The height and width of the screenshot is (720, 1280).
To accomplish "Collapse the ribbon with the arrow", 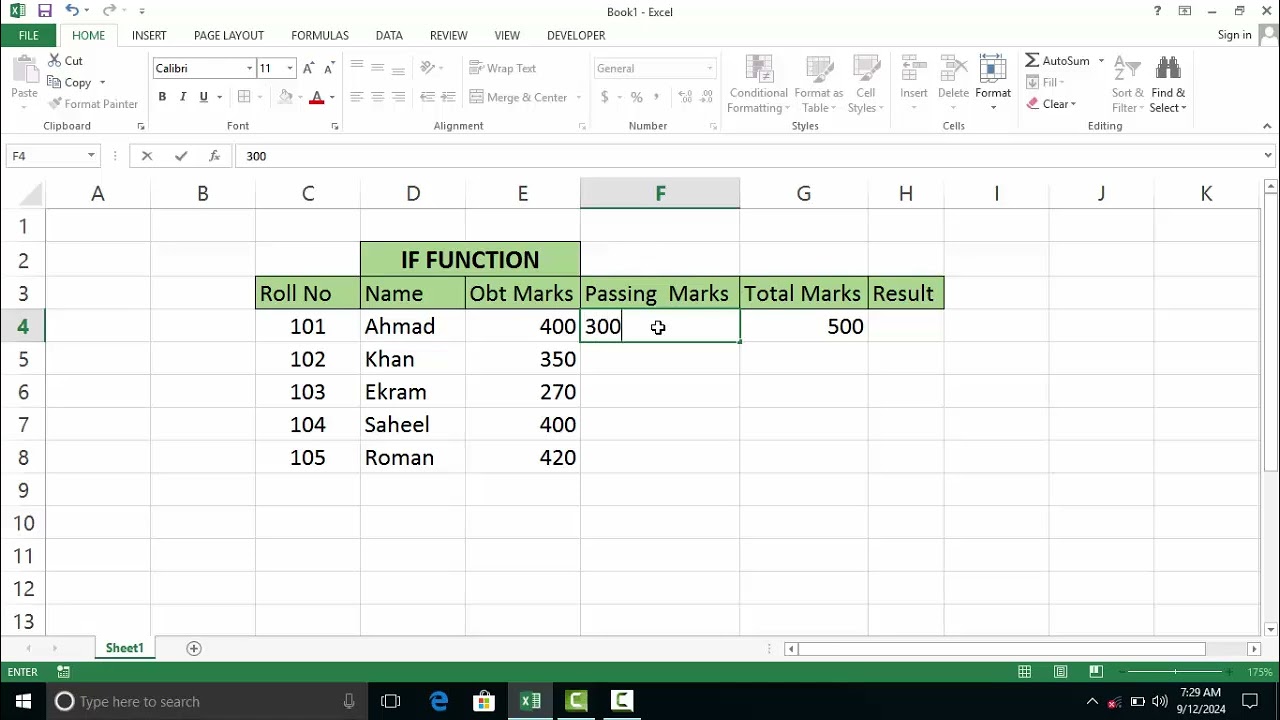I will [x=1267, y=126].
